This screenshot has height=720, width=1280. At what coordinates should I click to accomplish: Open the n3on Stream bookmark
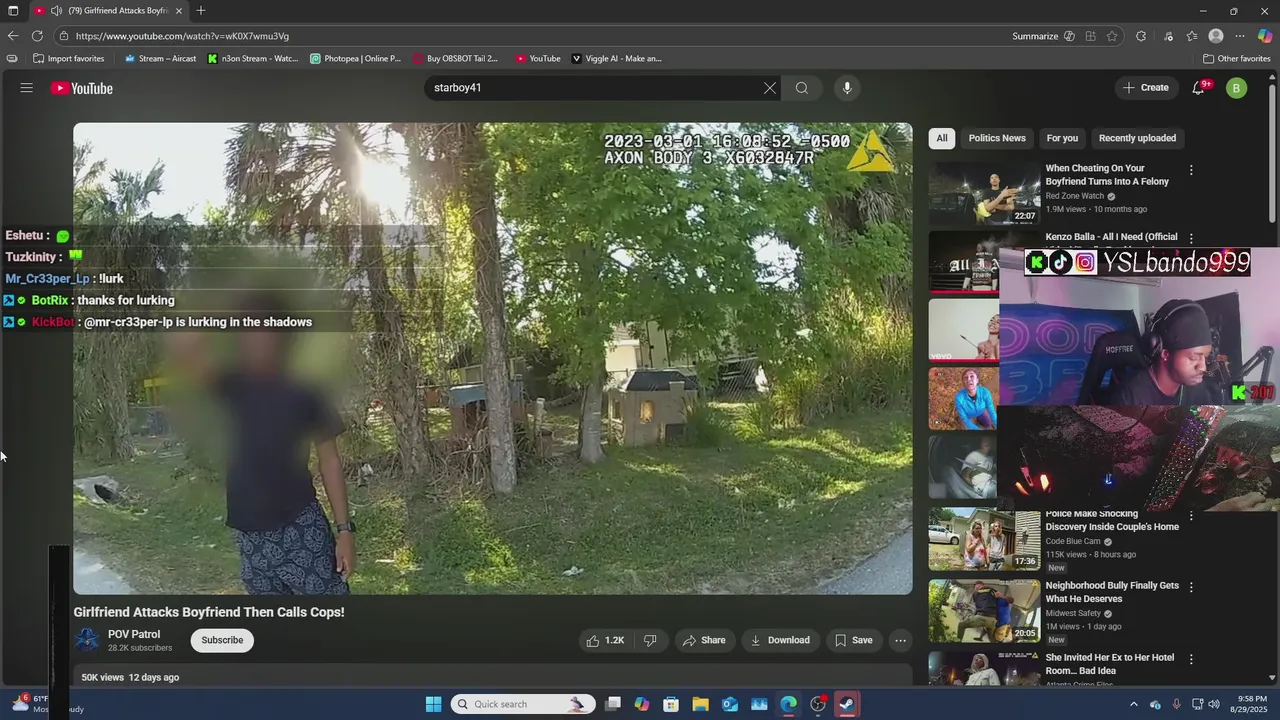253,59
